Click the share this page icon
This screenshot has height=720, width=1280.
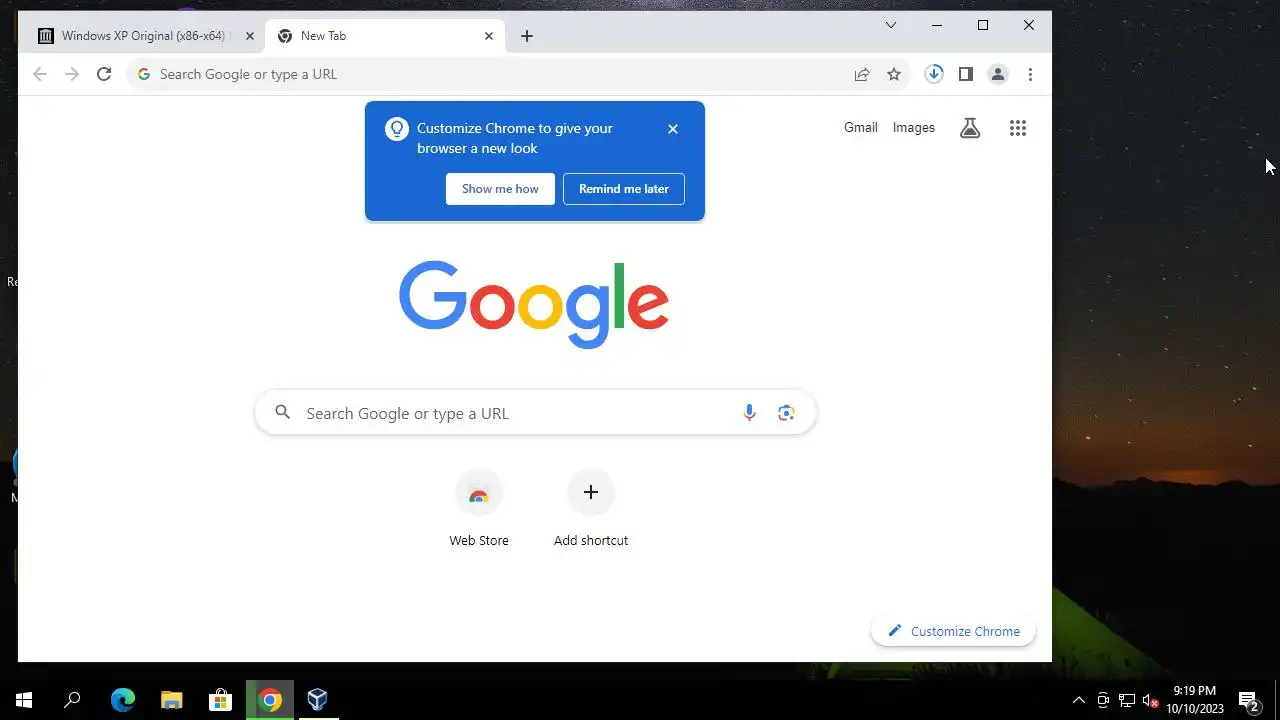click(862, 74)
